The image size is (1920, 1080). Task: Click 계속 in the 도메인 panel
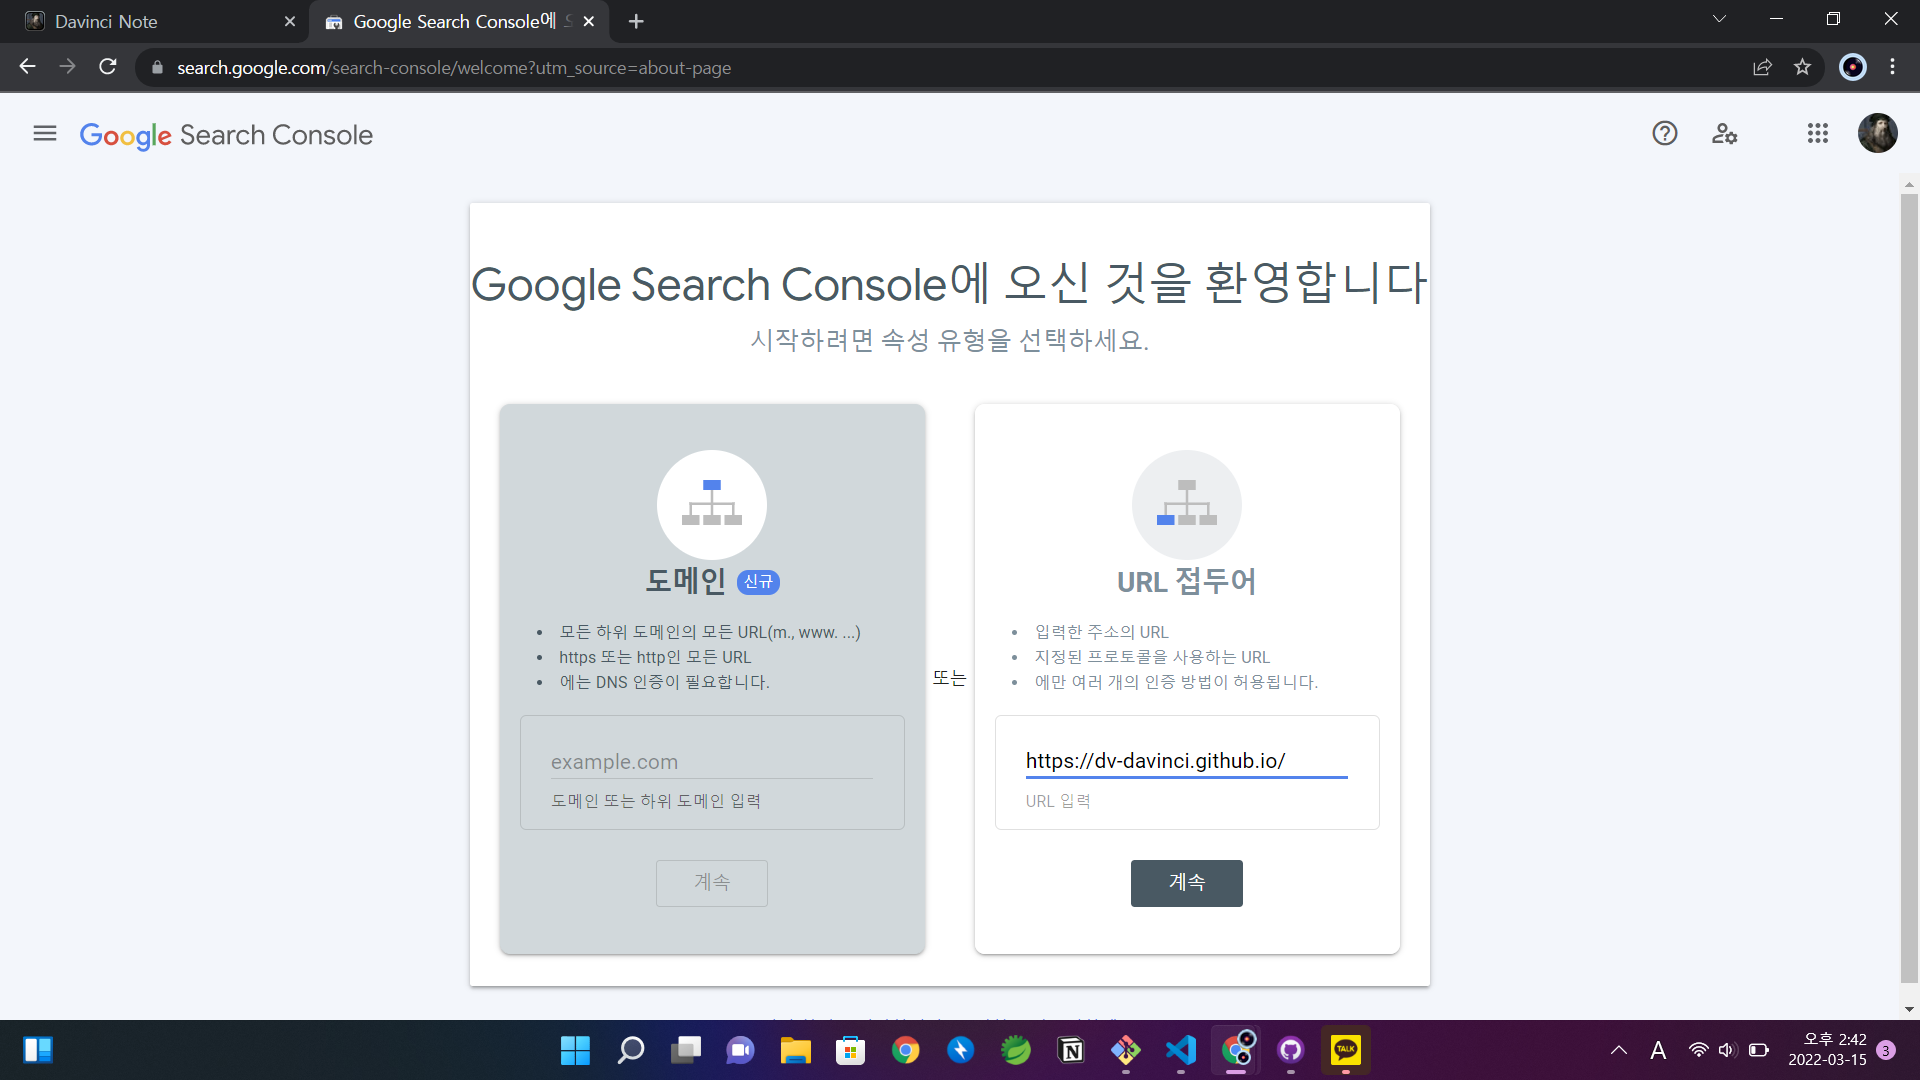tap(711, 883)
